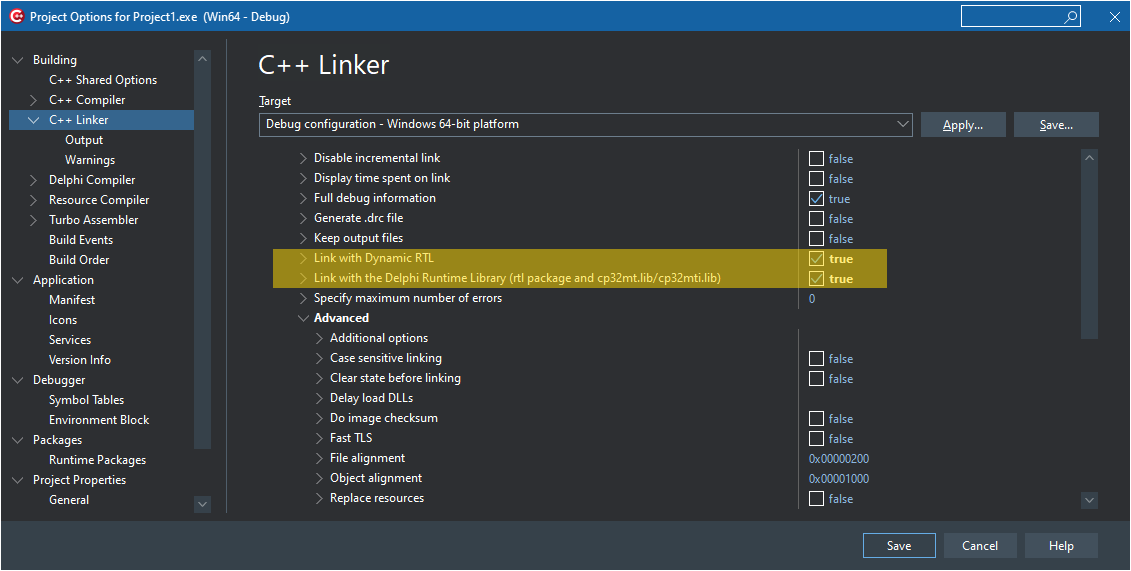Viewport: 1131px width, 571px height.
Task: Click the C++Builder app icon in title bar
Action: pyautogui.click(x=16, y=17)
